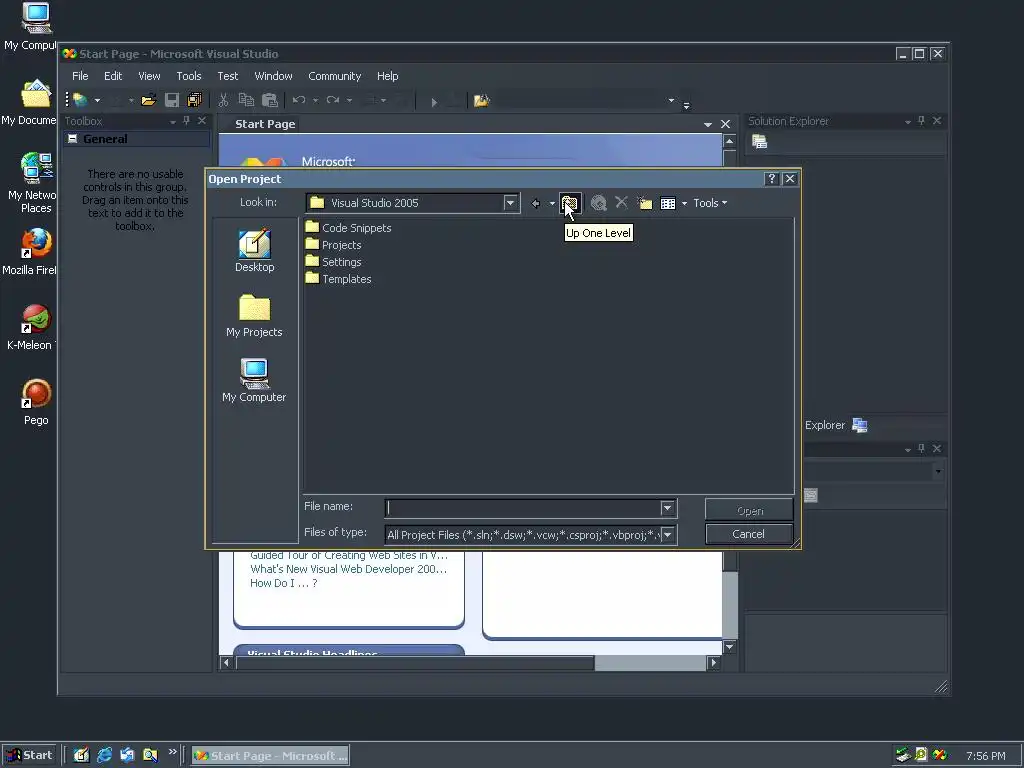Open the back arrow history dropdown
The image size is (1024, 768).
[x=552, y=203]
